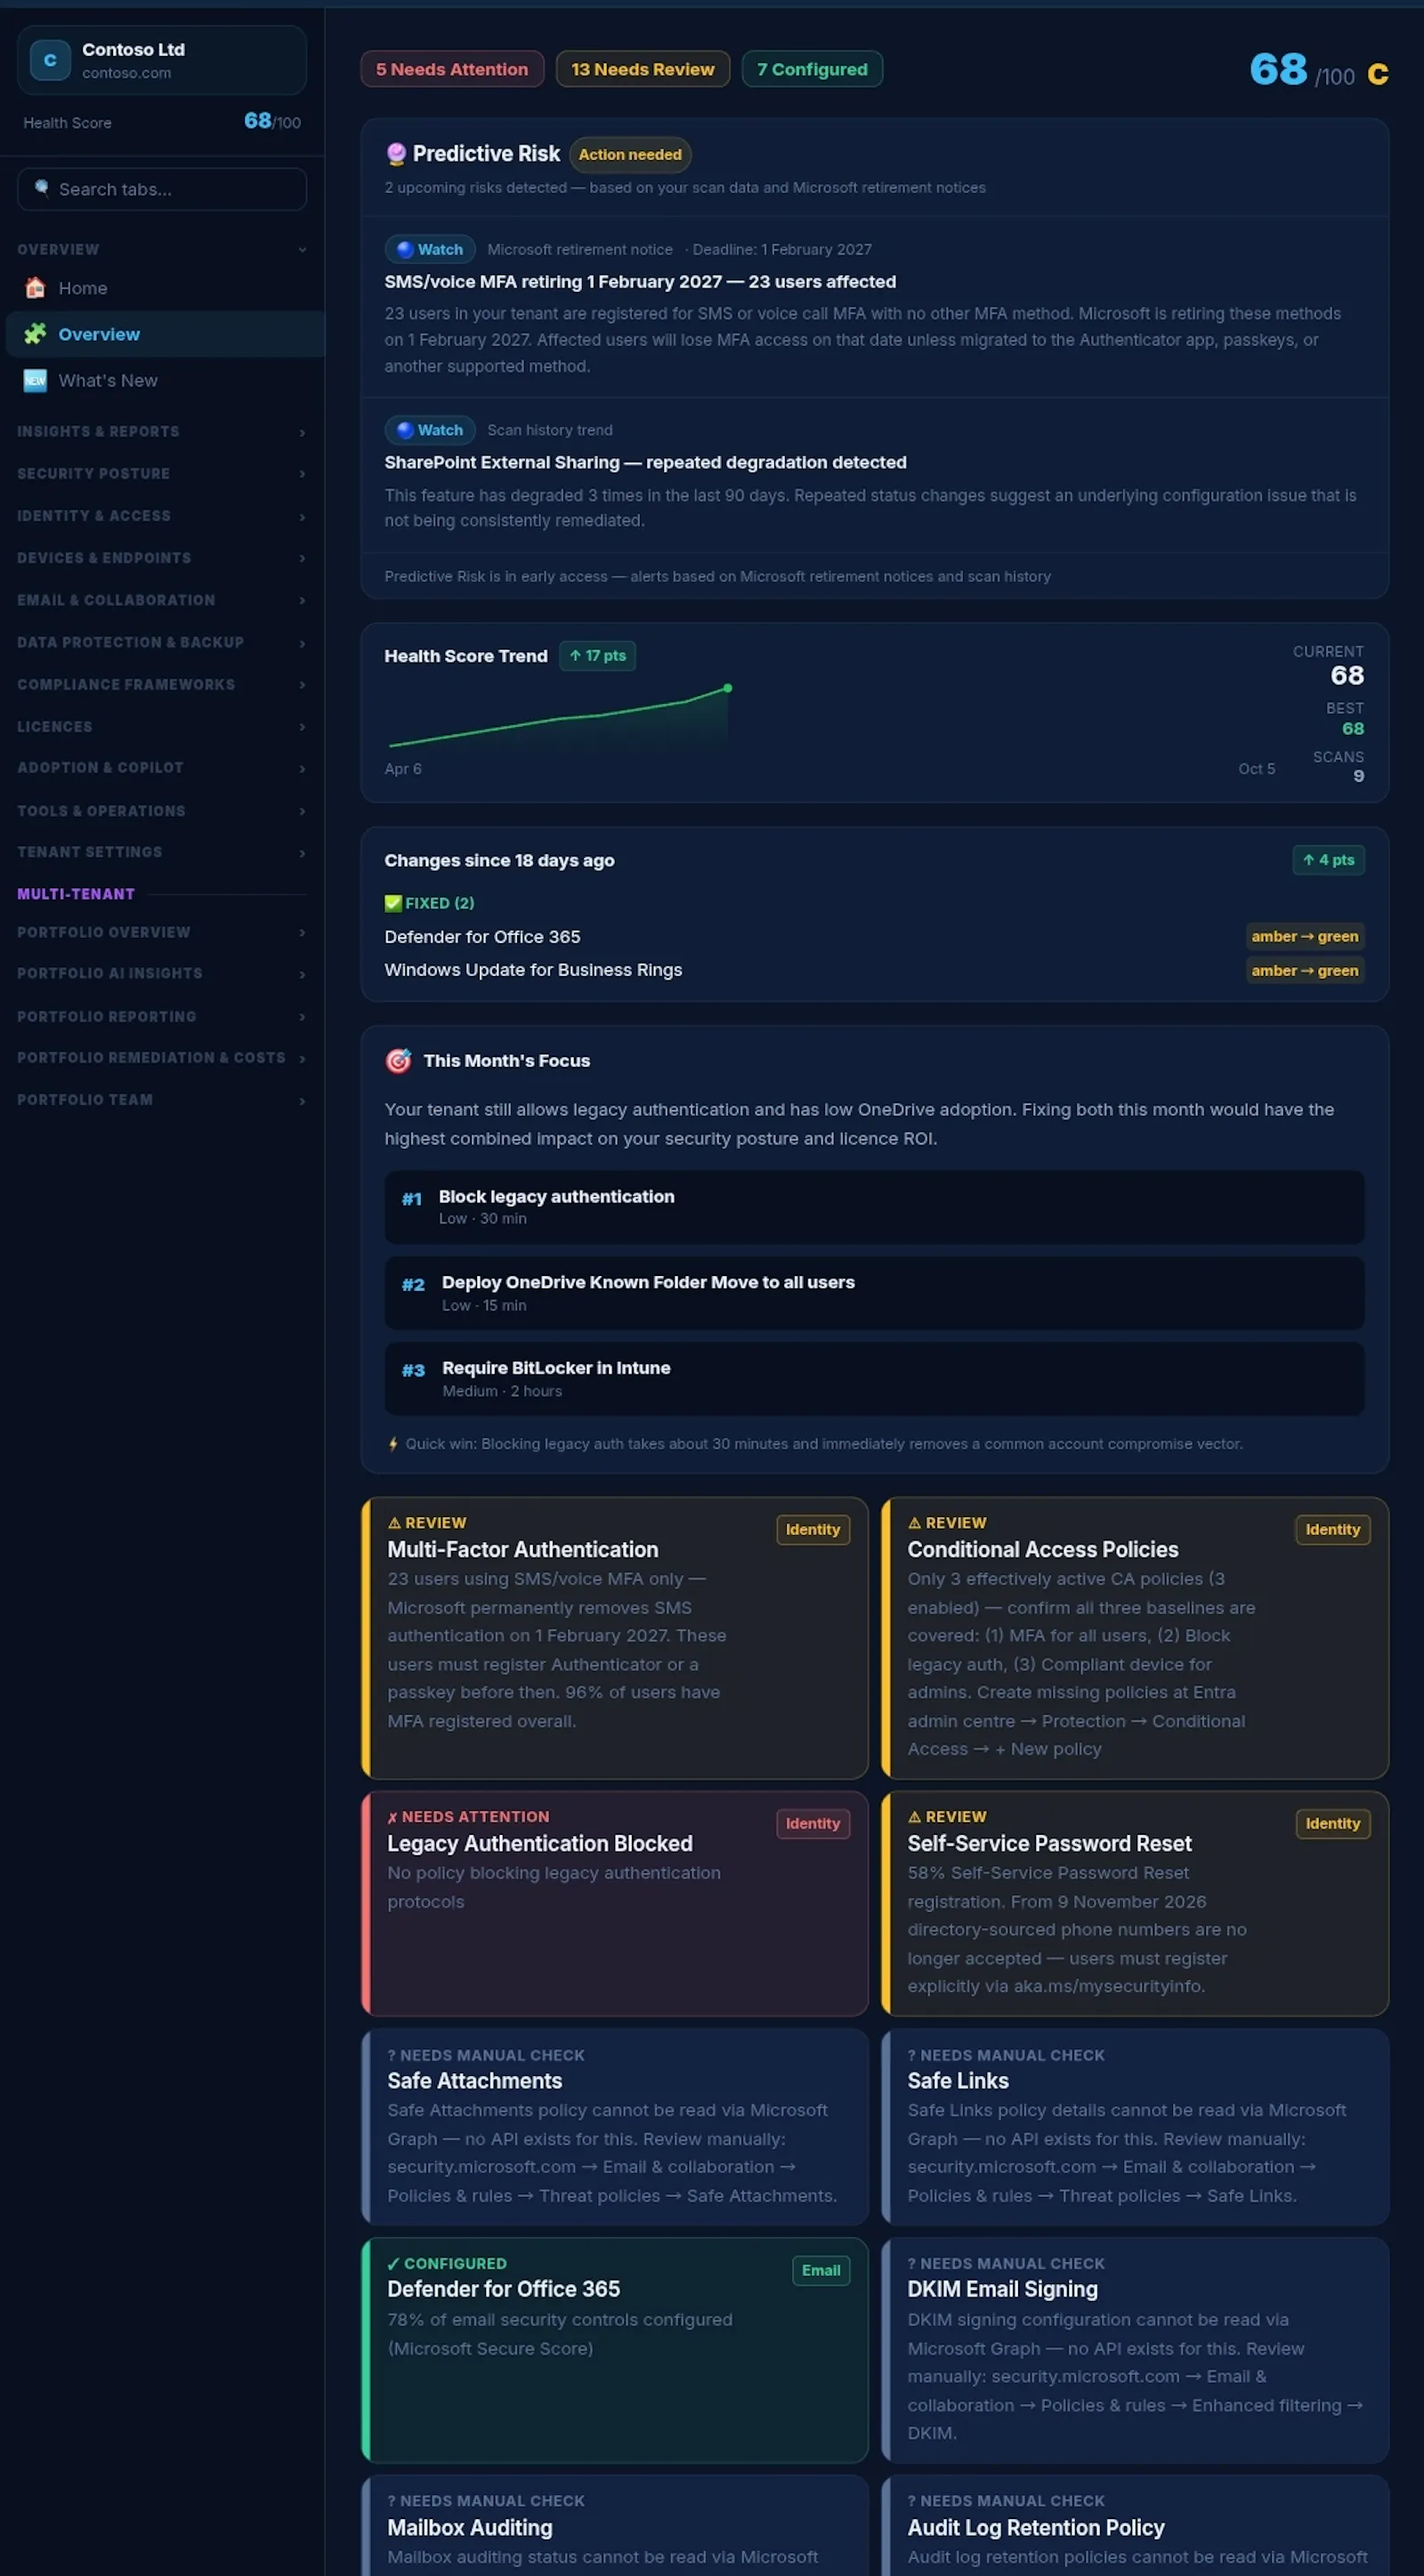
Task: Expand the Adoption & Copilot section
Action: (162, 768)
